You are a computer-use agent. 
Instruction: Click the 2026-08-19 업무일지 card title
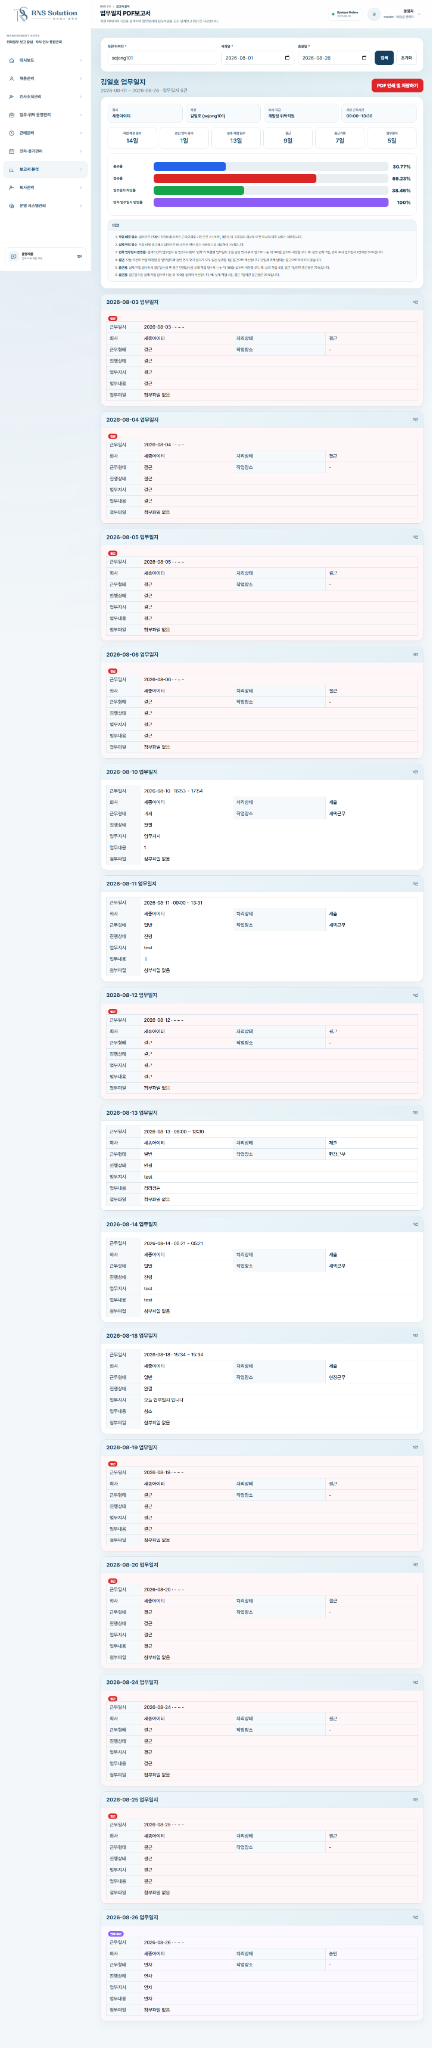pos(133,1448)
